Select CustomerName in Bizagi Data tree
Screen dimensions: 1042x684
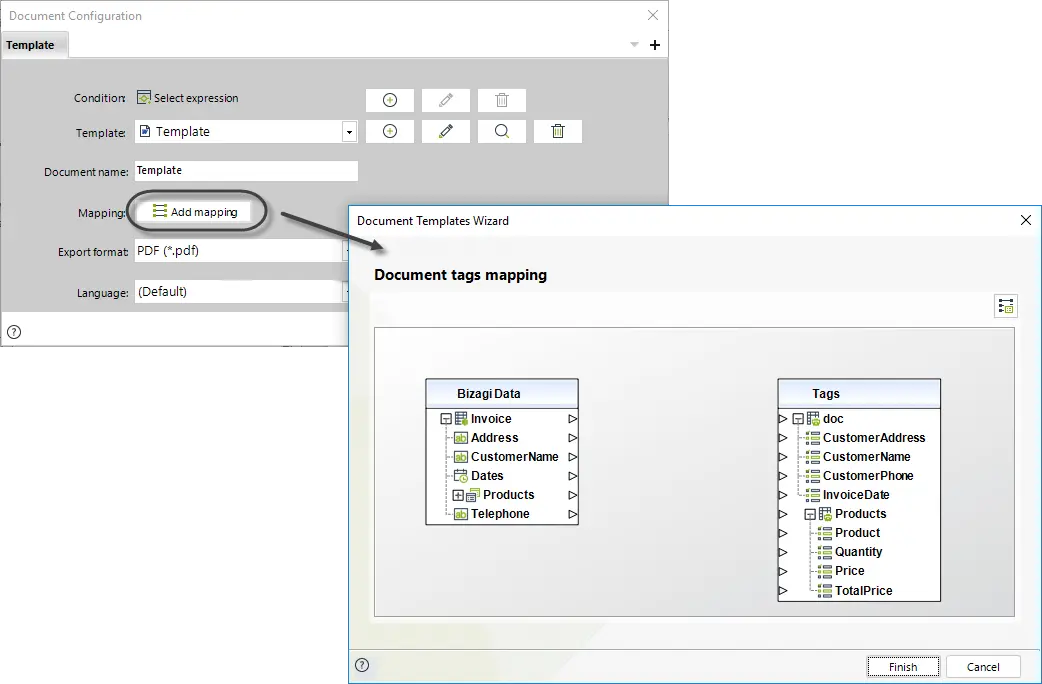pyautogui.click(x=514, y=457)
